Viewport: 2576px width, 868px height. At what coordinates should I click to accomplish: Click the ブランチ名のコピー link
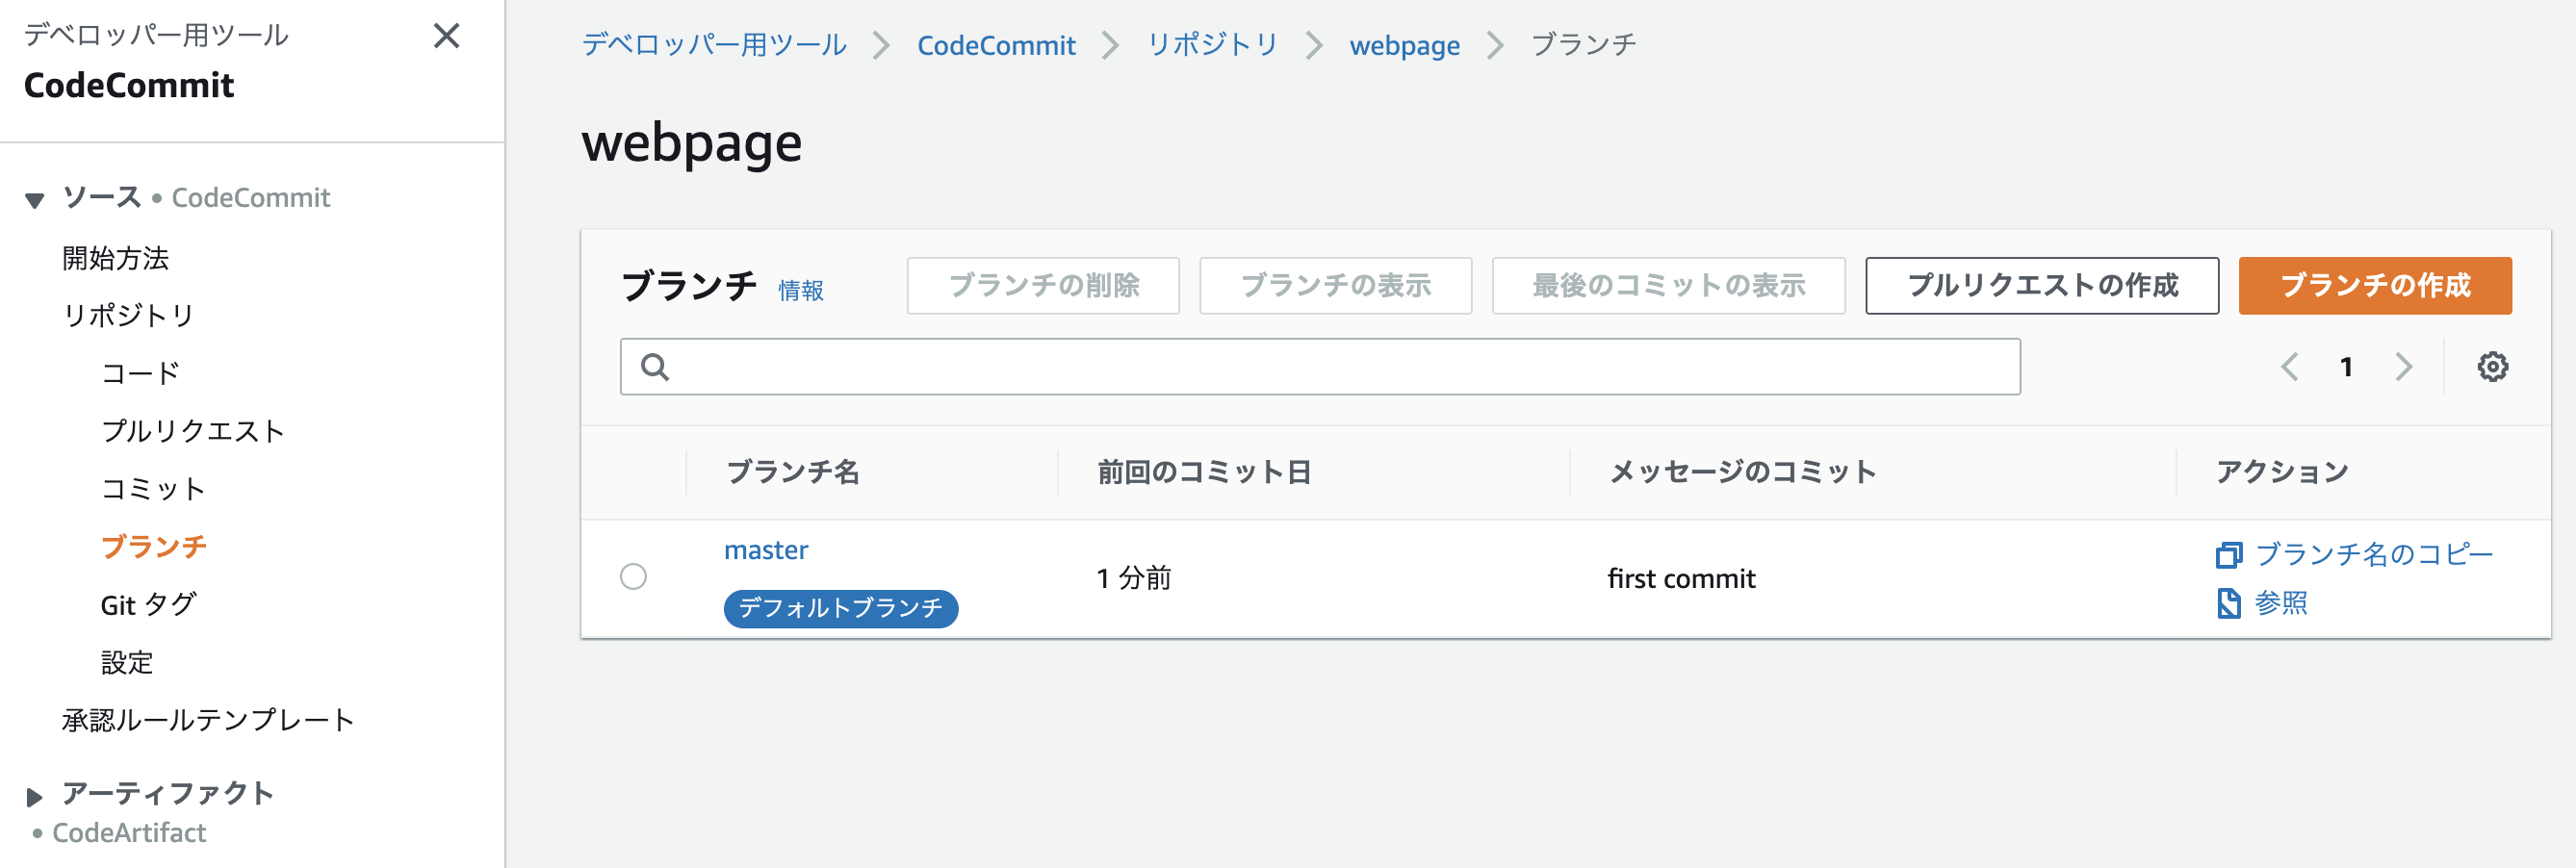click(x=2374, y=554)
